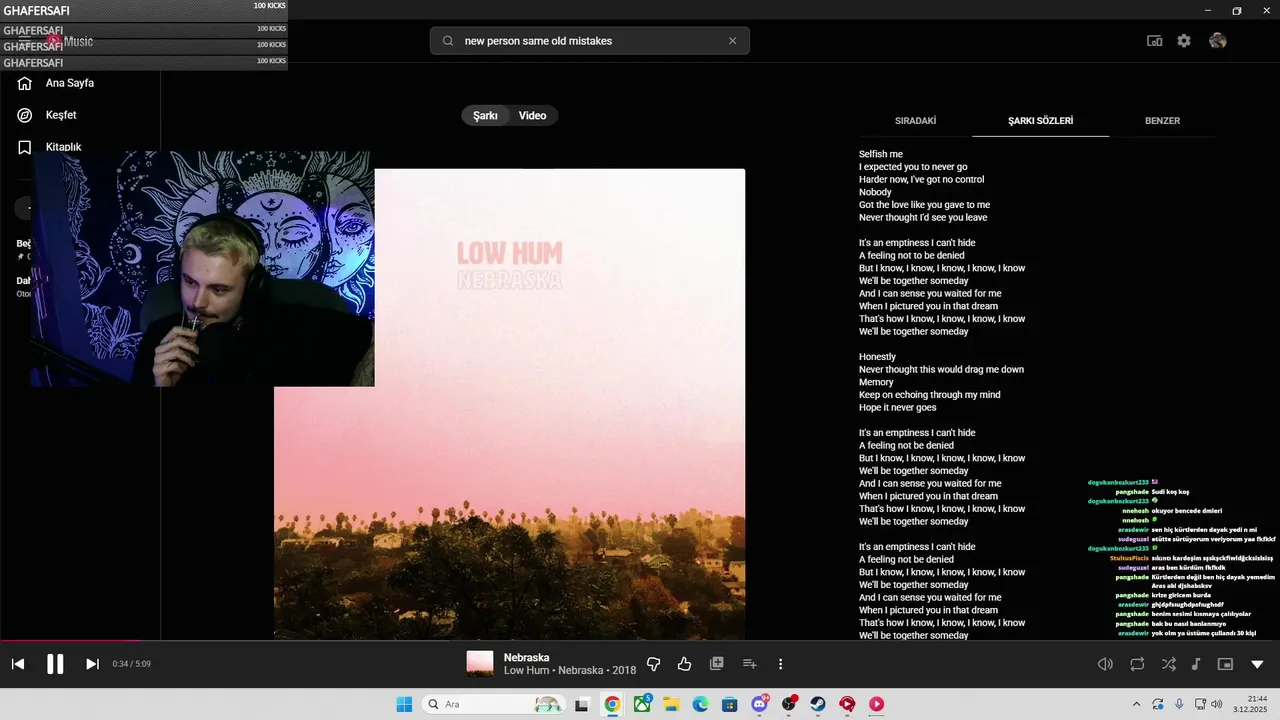Open the Windows Start menu
The image size is (1280, 720).
(x=404, y=704)
